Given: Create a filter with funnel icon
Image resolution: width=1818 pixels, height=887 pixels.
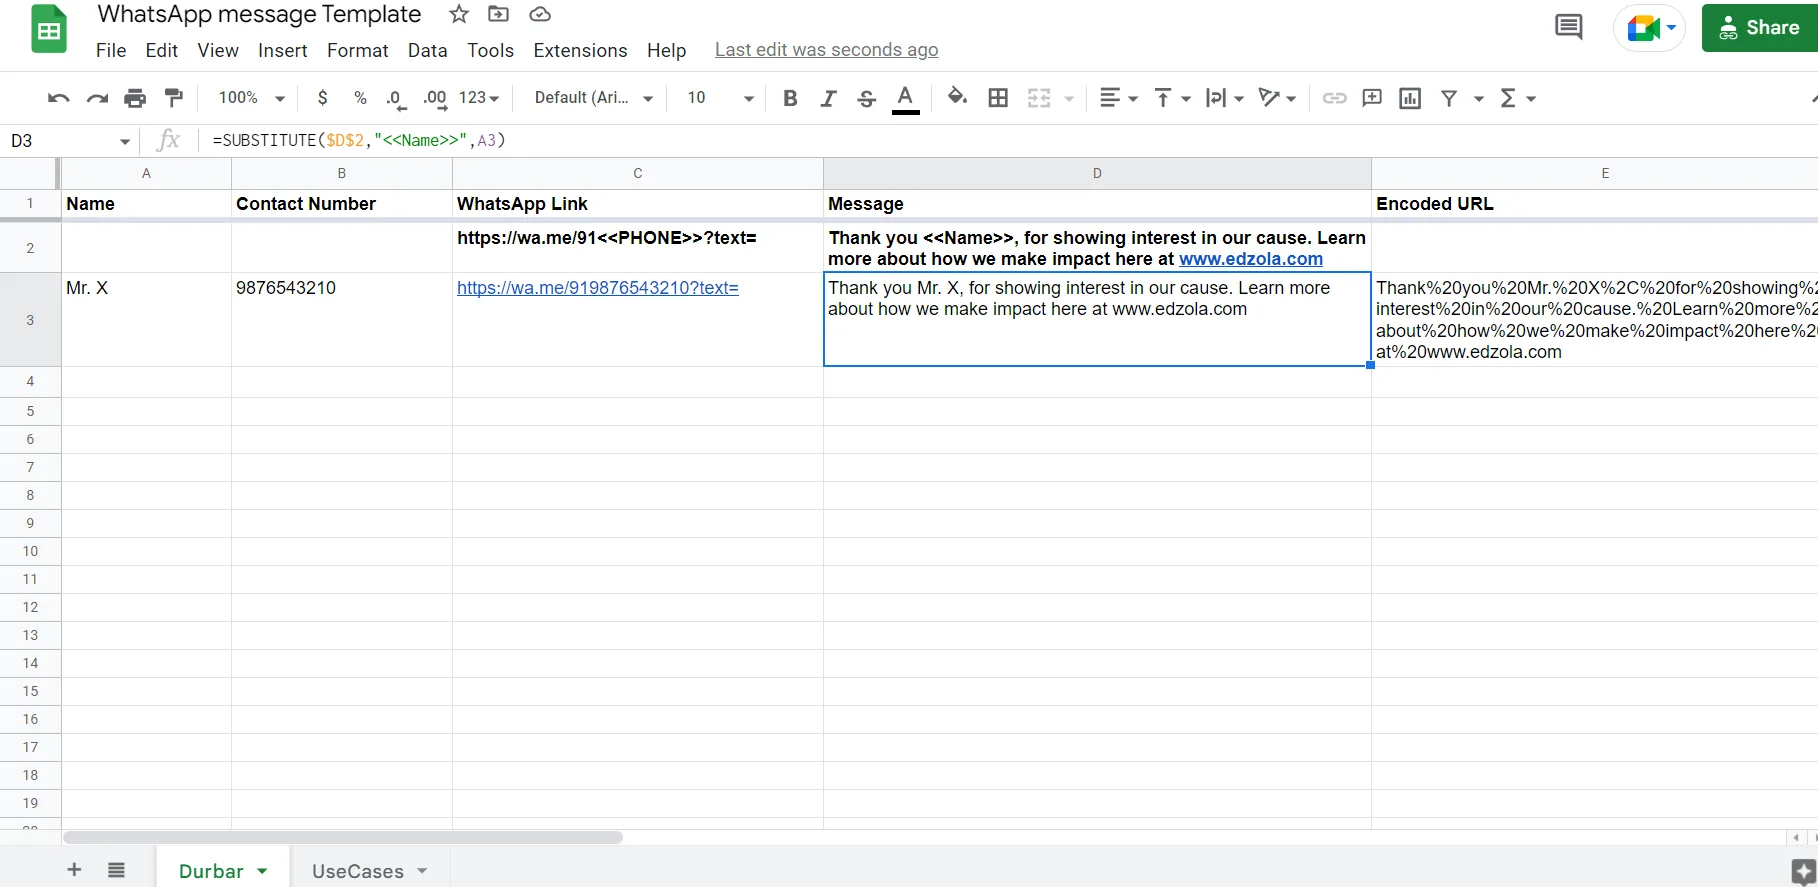Looking at the screenshot, I should pos(1449,98).
